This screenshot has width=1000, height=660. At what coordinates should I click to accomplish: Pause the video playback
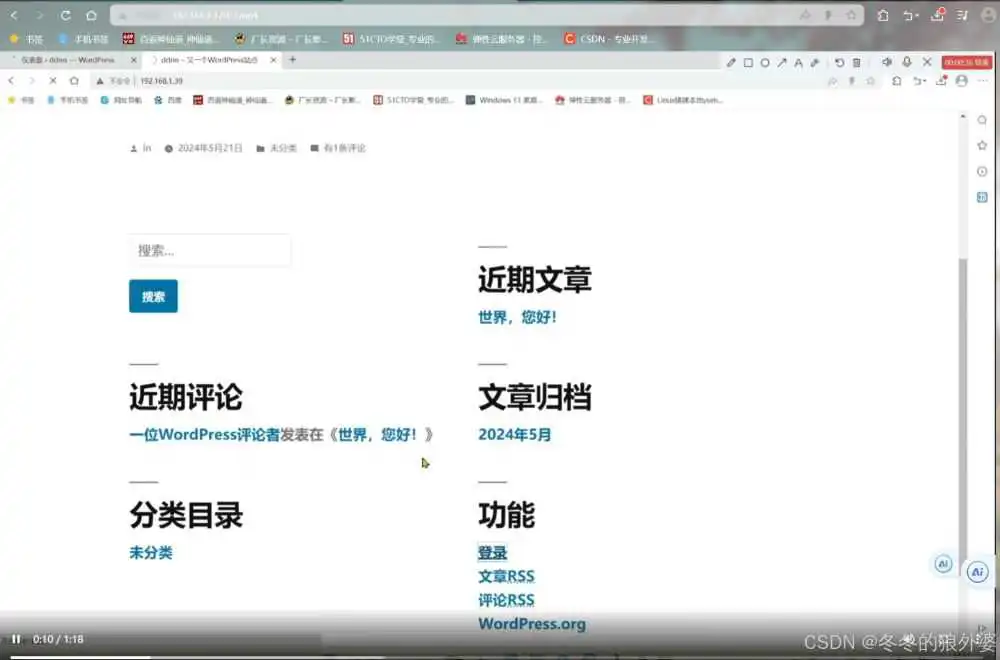pos(16,639)
